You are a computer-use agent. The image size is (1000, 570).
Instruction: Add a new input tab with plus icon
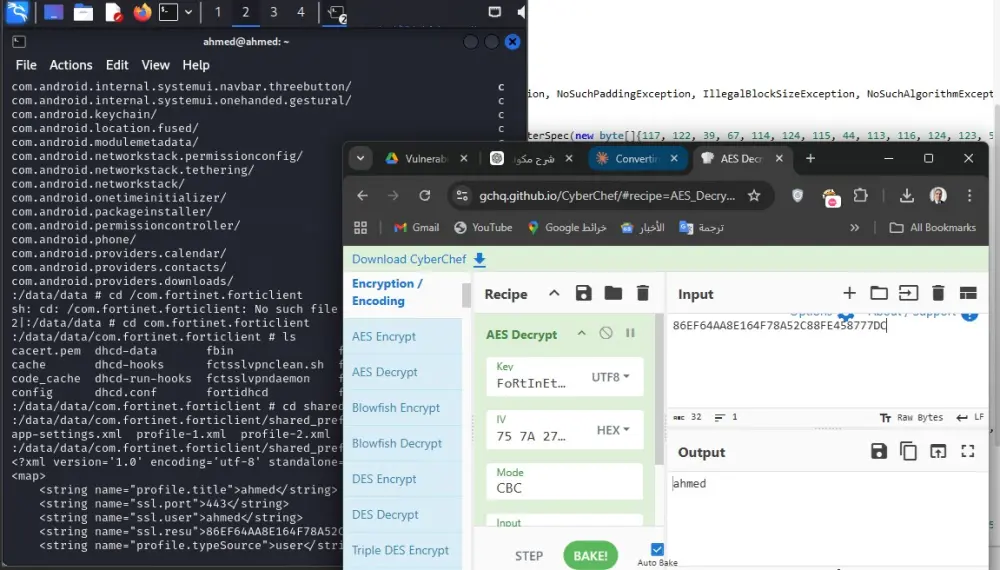coord(849,293)
